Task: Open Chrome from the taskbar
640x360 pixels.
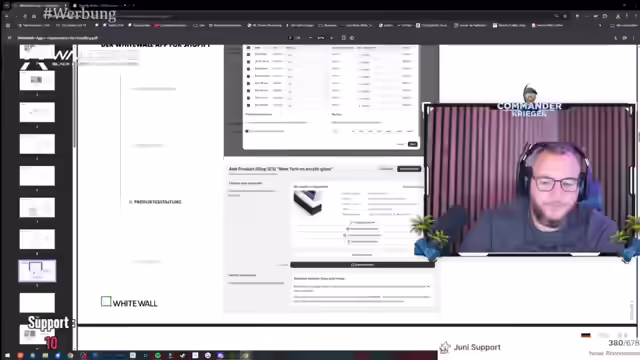Action: pyautogui.click(x=70, y=356)
